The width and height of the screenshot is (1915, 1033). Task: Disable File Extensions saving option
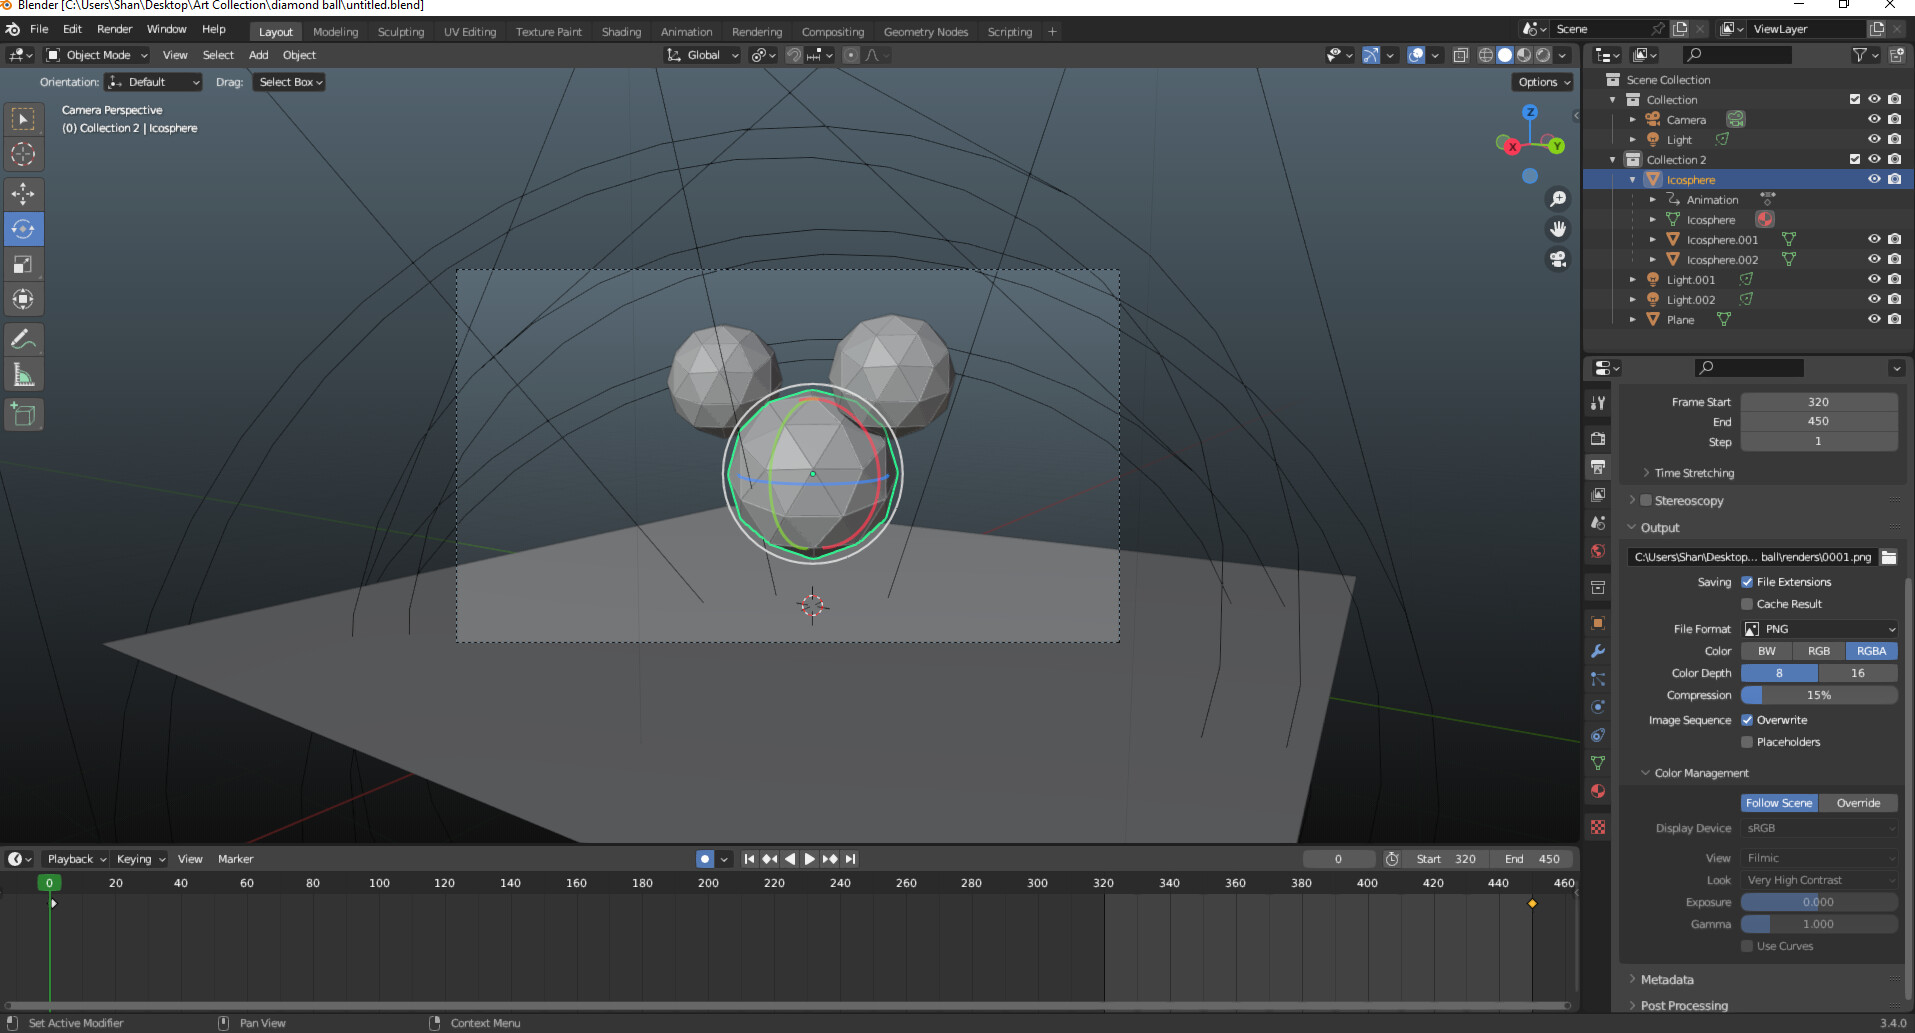[x=1747, y=581]
